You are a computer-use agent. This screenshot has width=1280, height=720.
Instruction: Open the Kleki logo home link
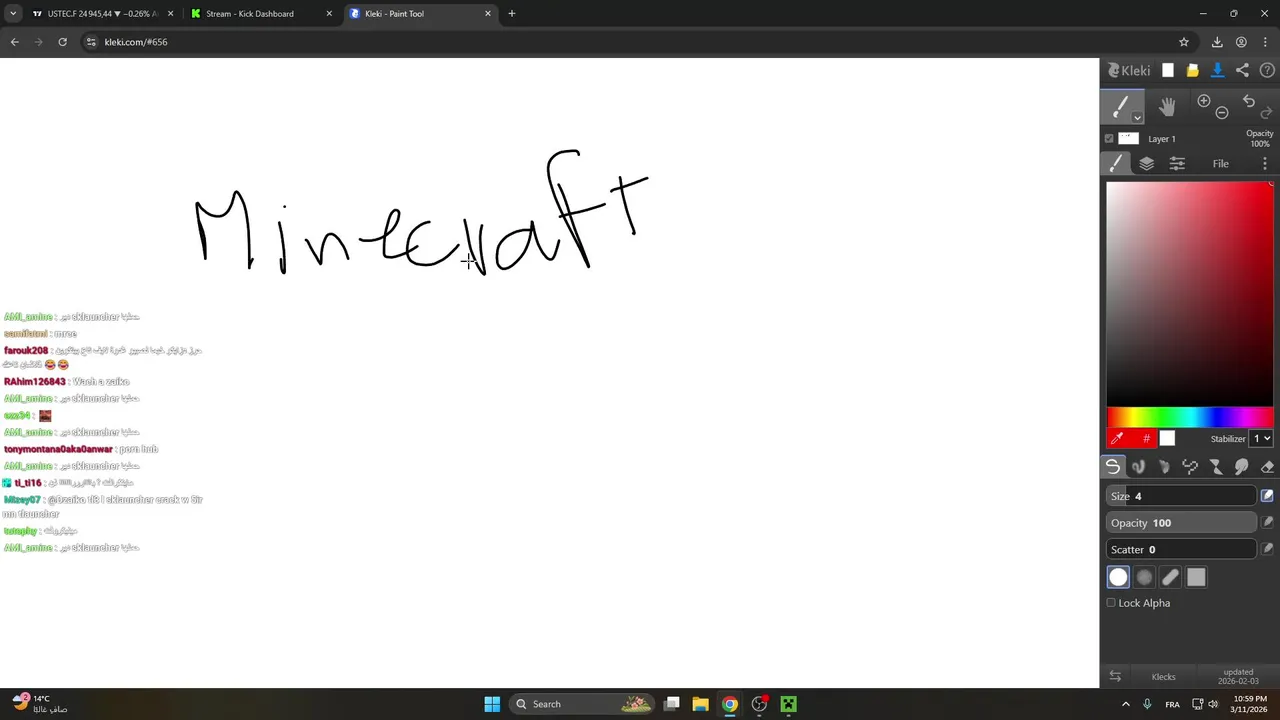click(x=1129, y=70)
